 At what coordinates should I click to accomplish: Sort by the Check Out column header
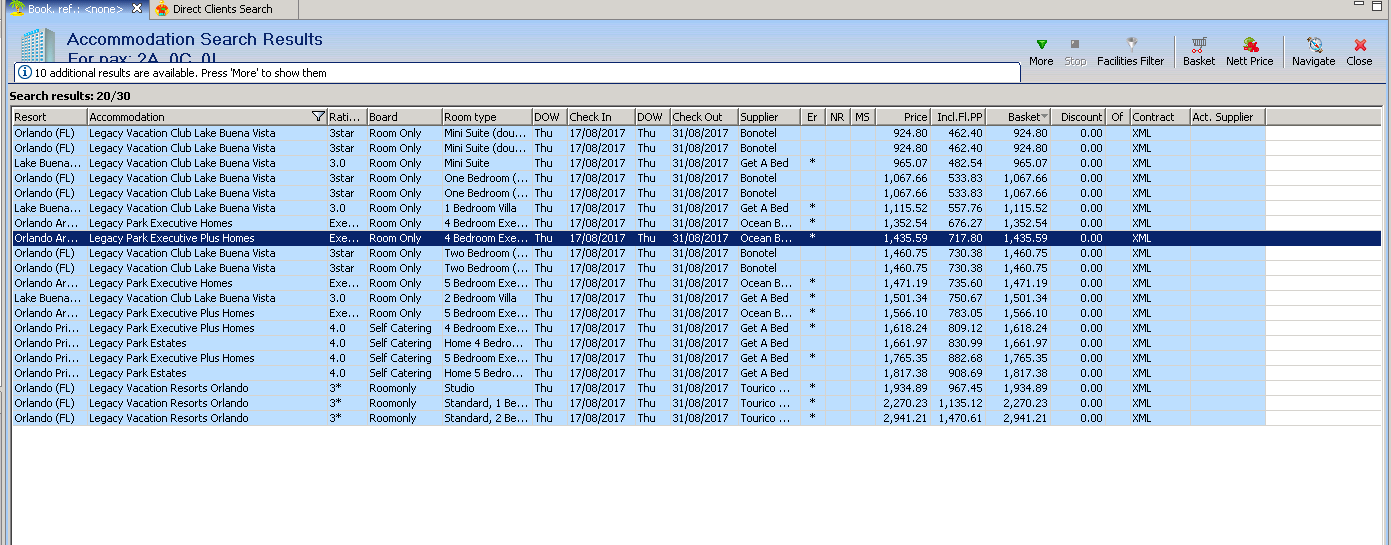704,117
